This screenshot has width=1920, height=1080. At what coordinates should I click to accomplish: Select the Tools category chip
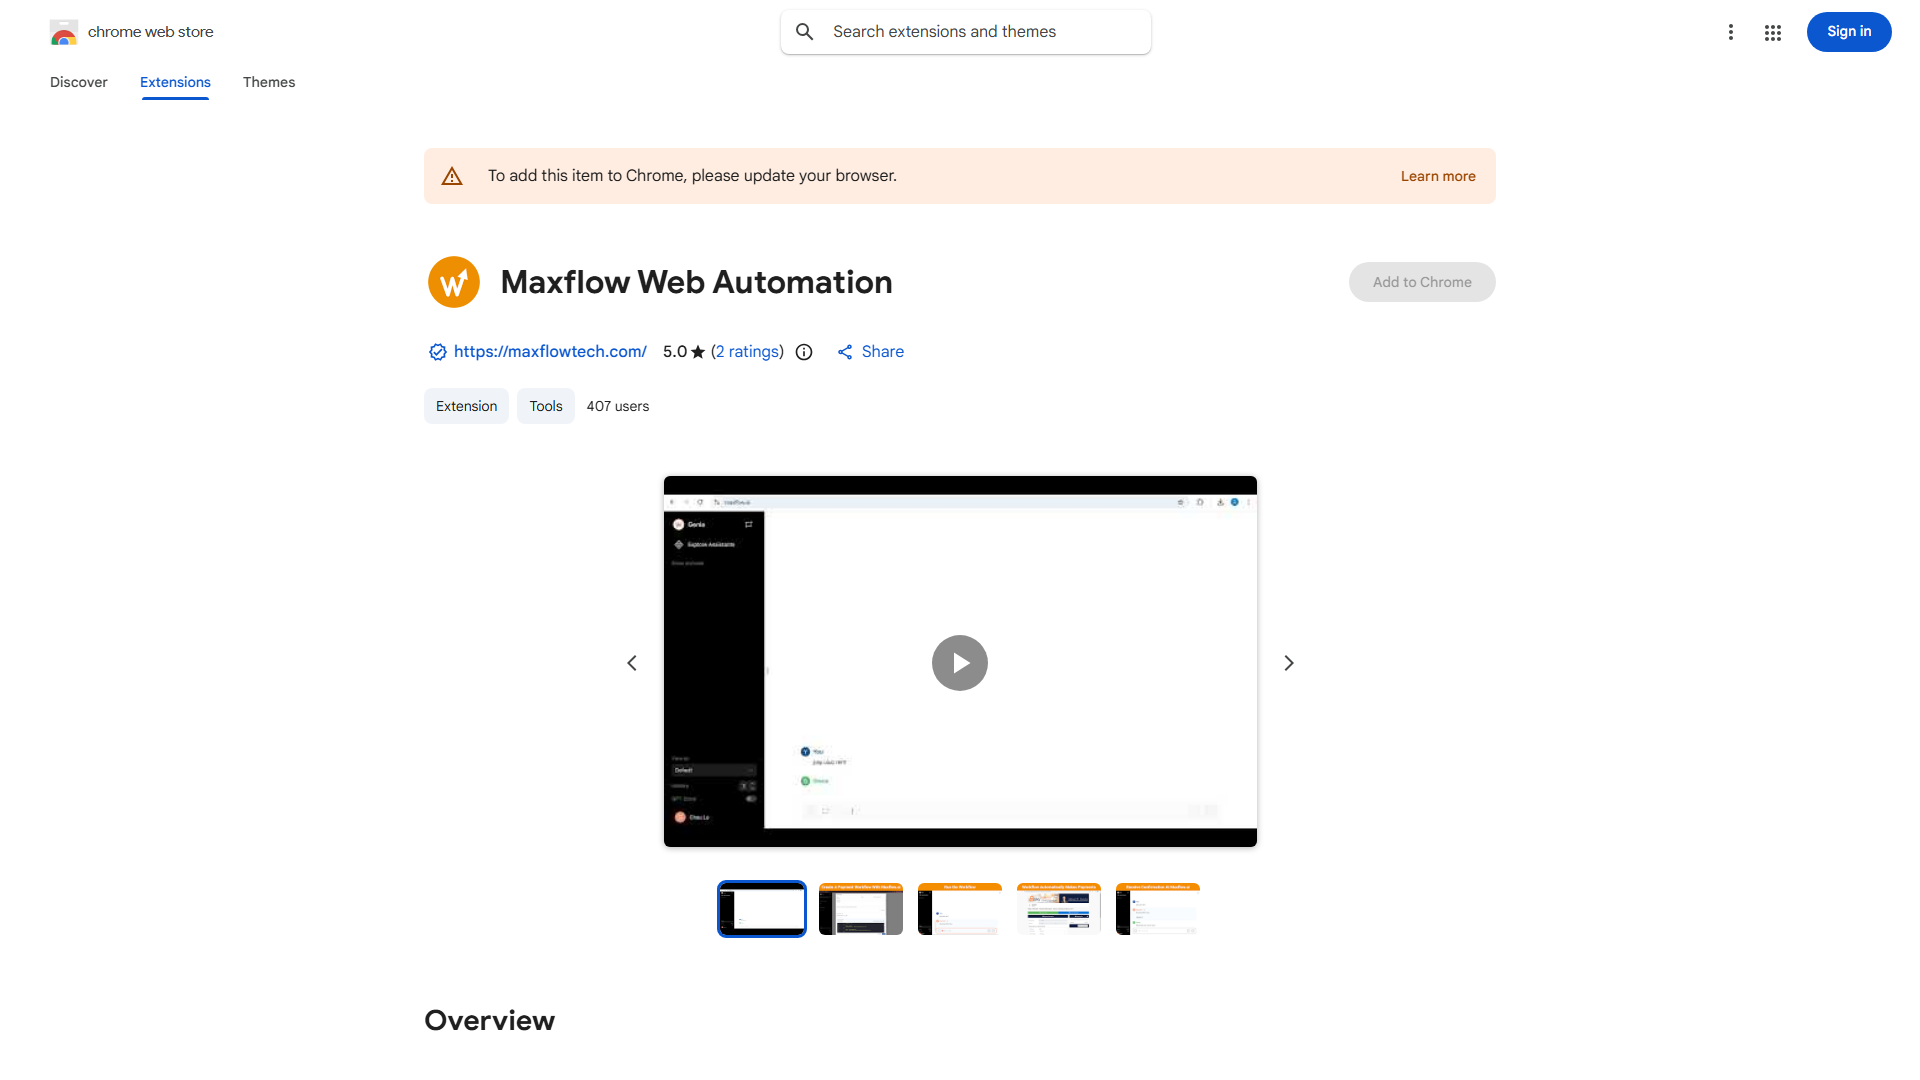tap(545, 406)
